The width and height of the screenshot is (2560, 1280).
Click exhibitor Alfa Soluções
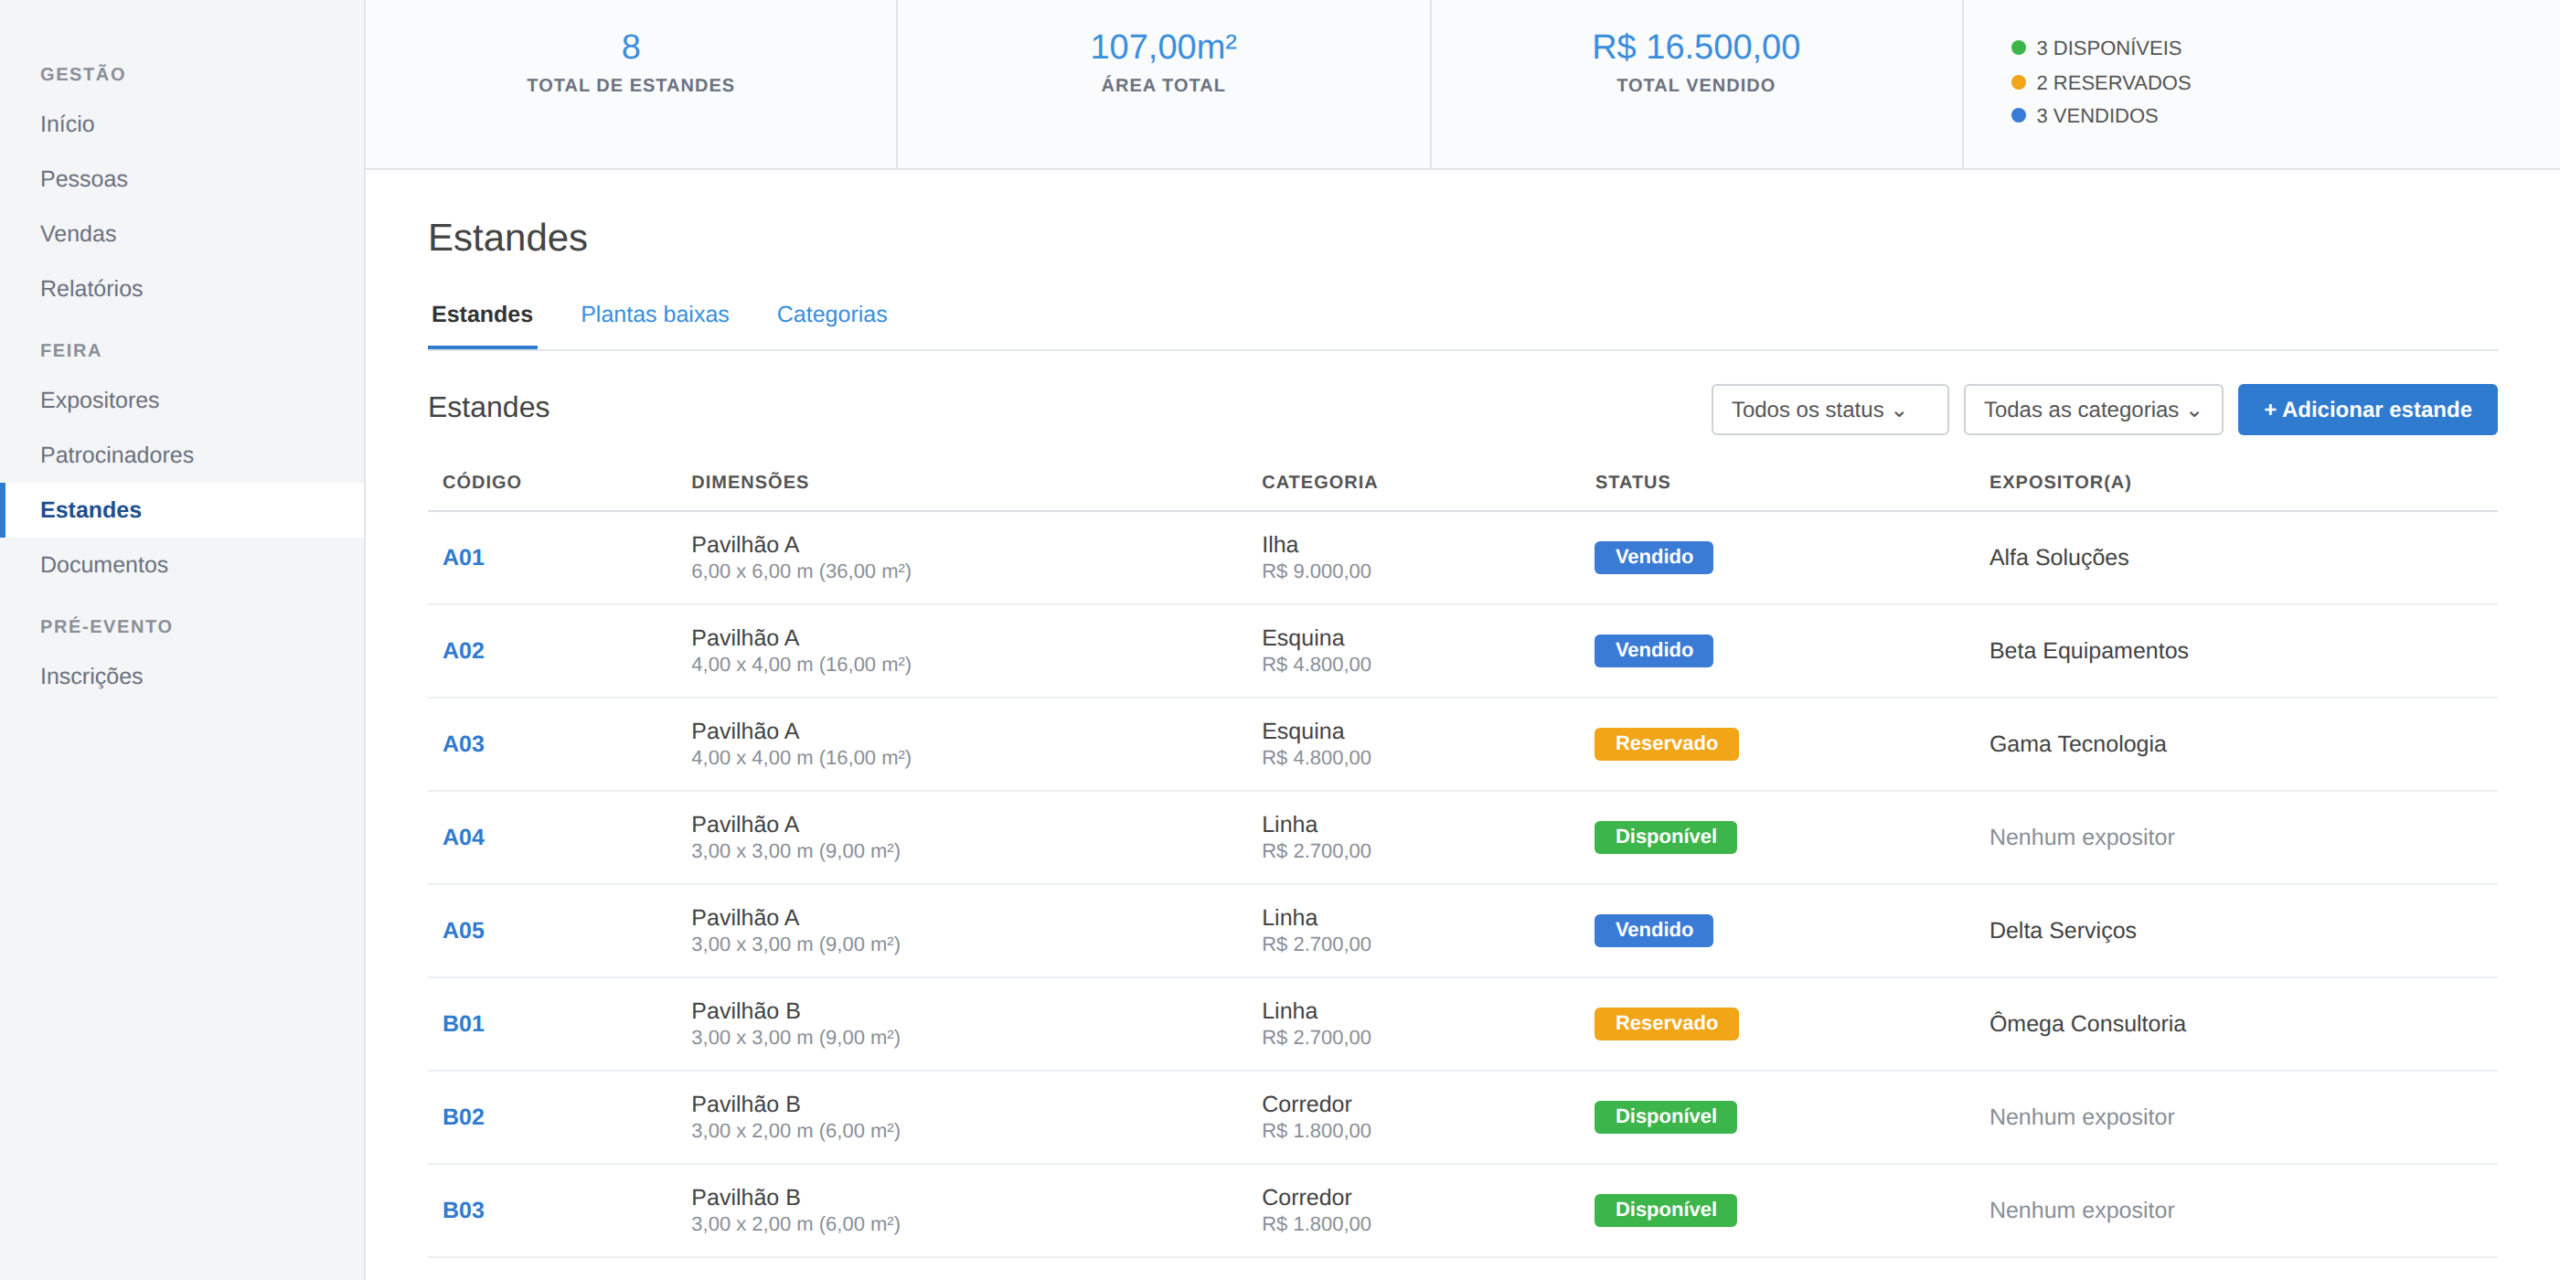tap(2059, 558)
